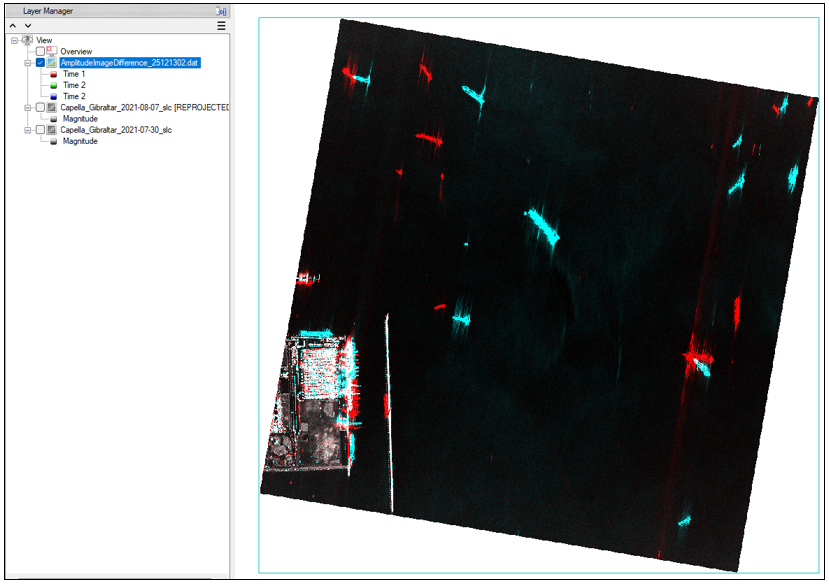Click the move layer up arrow
Image resolution: width=829 pixels, height=585 pixels.
click(x=13, y=26)
